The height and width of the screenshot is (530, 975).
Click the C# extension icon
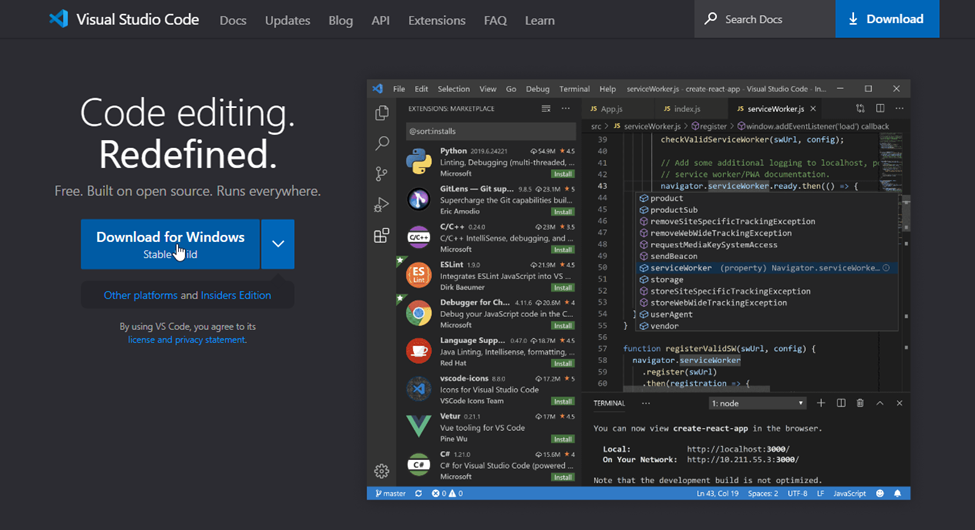(419, 465)
